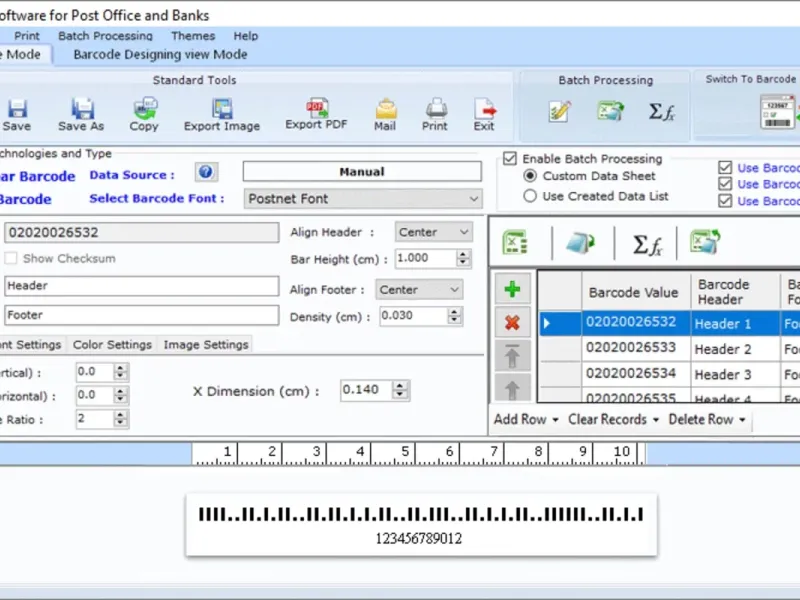Click the green plus add row icon

[x=512, y=289]
